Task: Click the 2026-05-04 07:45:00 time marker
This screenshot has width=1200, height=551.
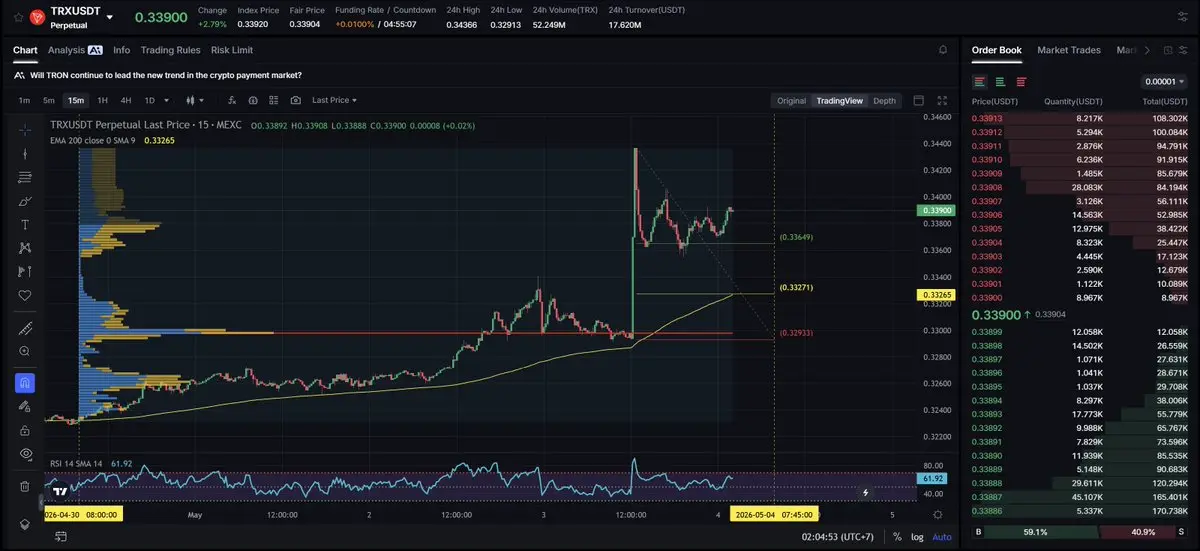Action: [x=775, y=514]
